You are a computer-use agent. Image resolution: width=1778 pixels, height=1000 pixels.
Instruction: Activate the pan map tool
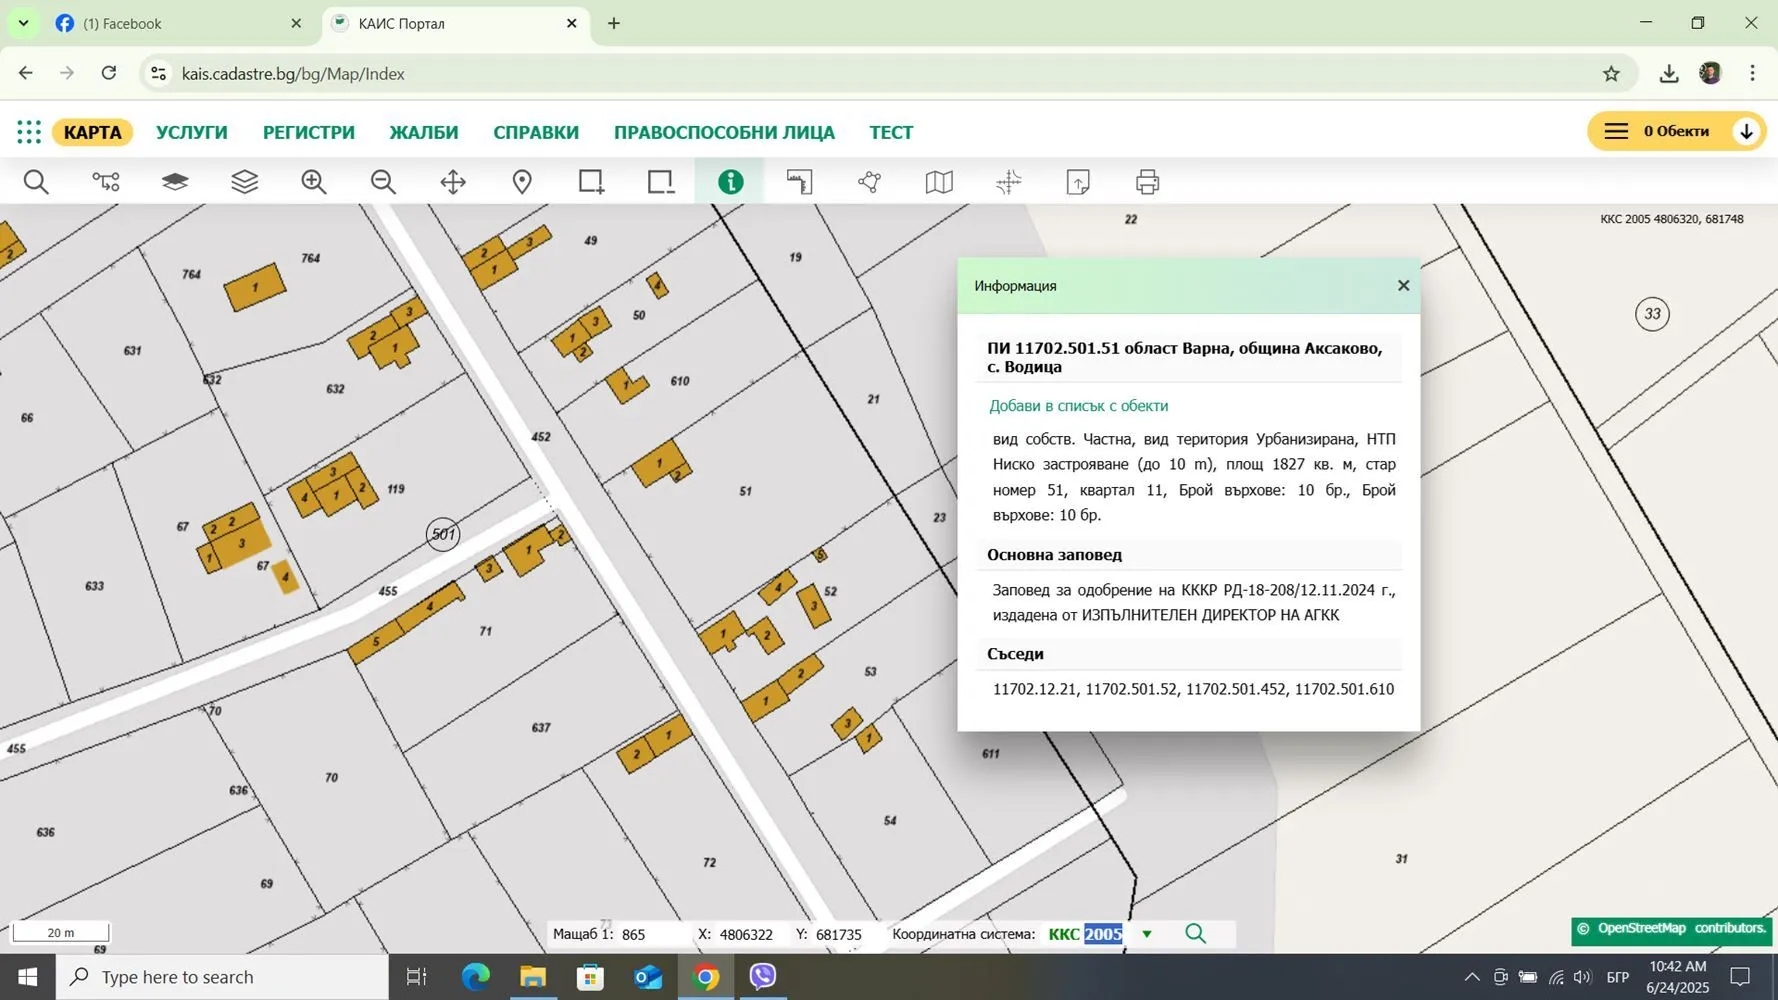click(453, 182)
